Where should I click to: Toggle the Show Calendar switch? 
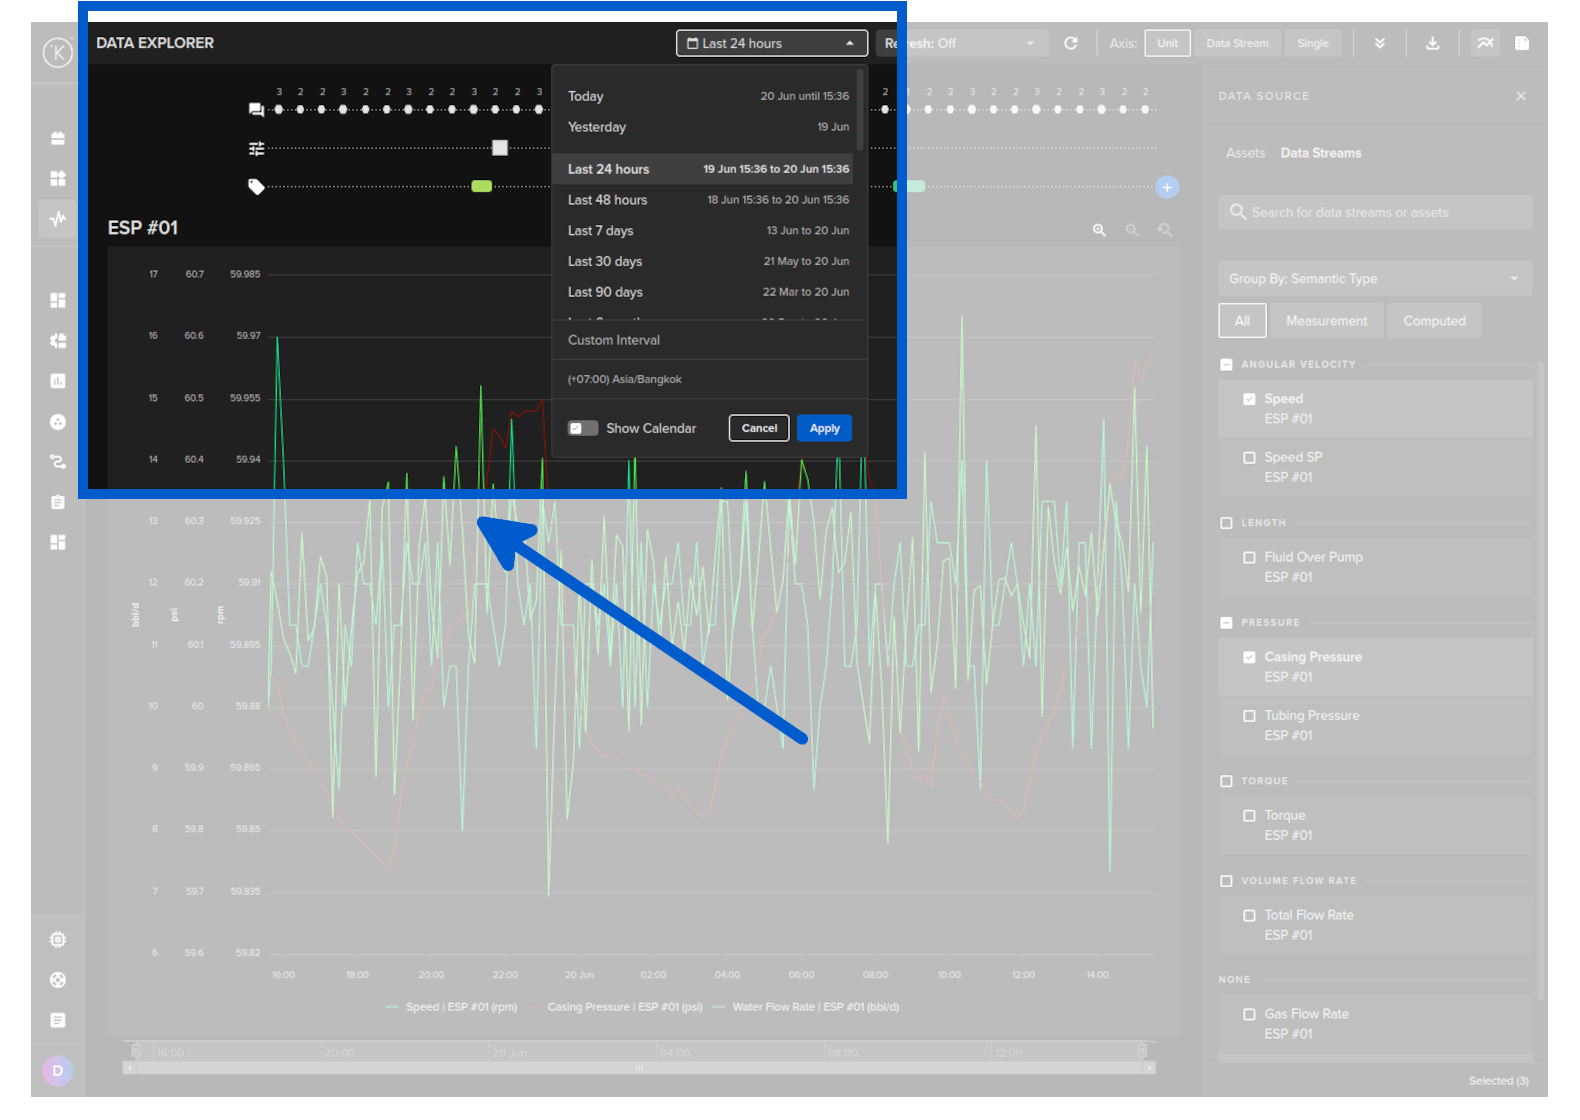pyautogui.click(x=582, y=428)
